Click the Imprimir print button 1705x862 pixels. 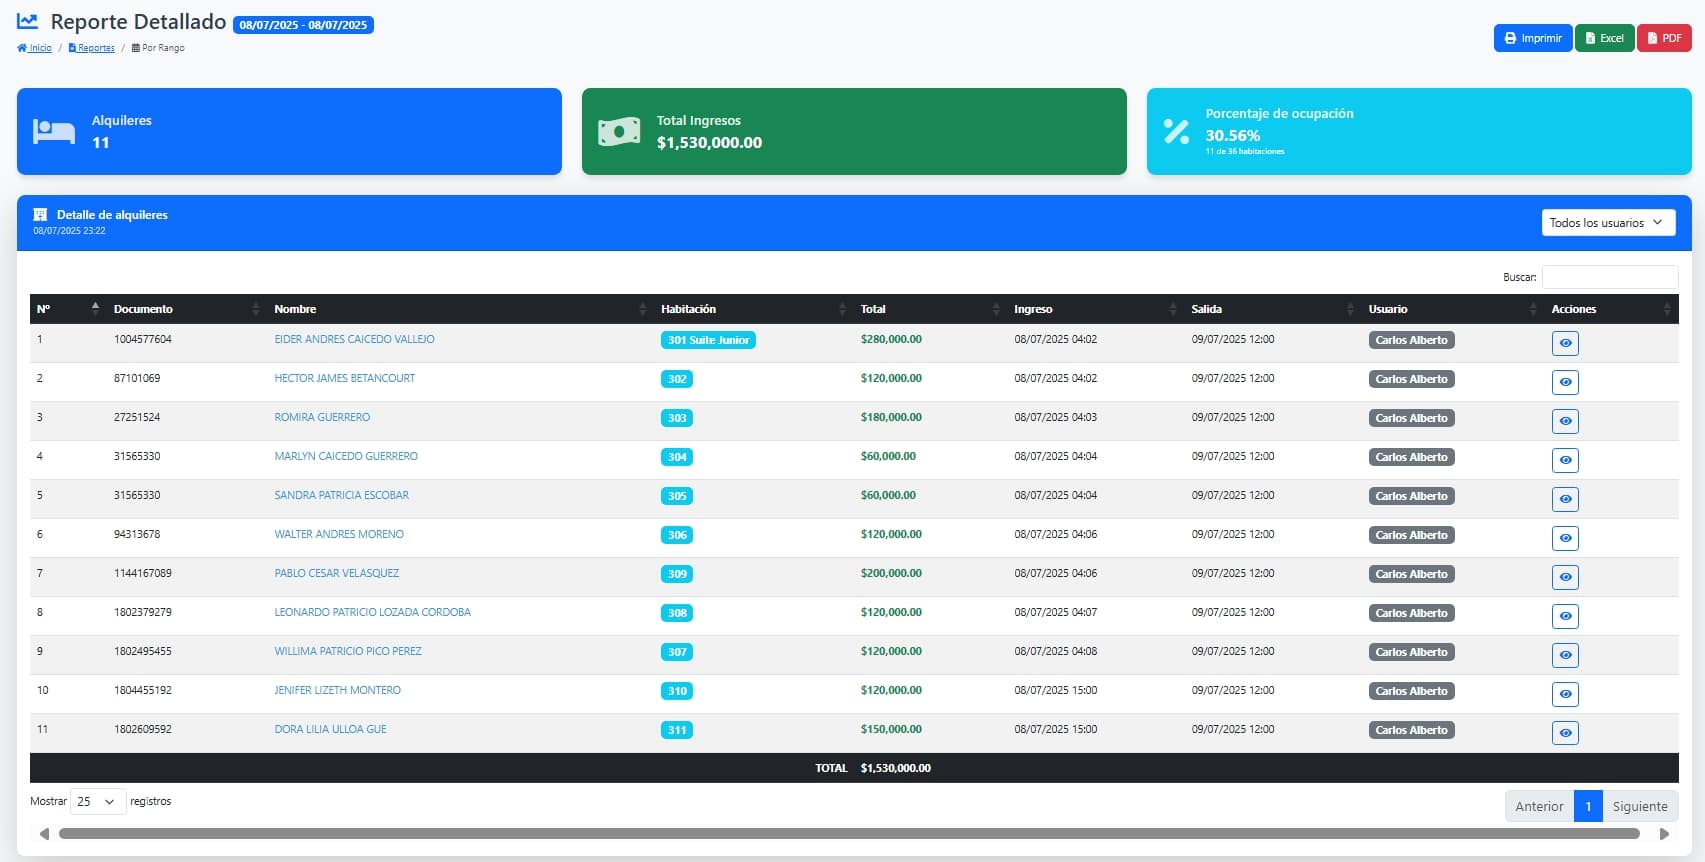pos(1532,38)
